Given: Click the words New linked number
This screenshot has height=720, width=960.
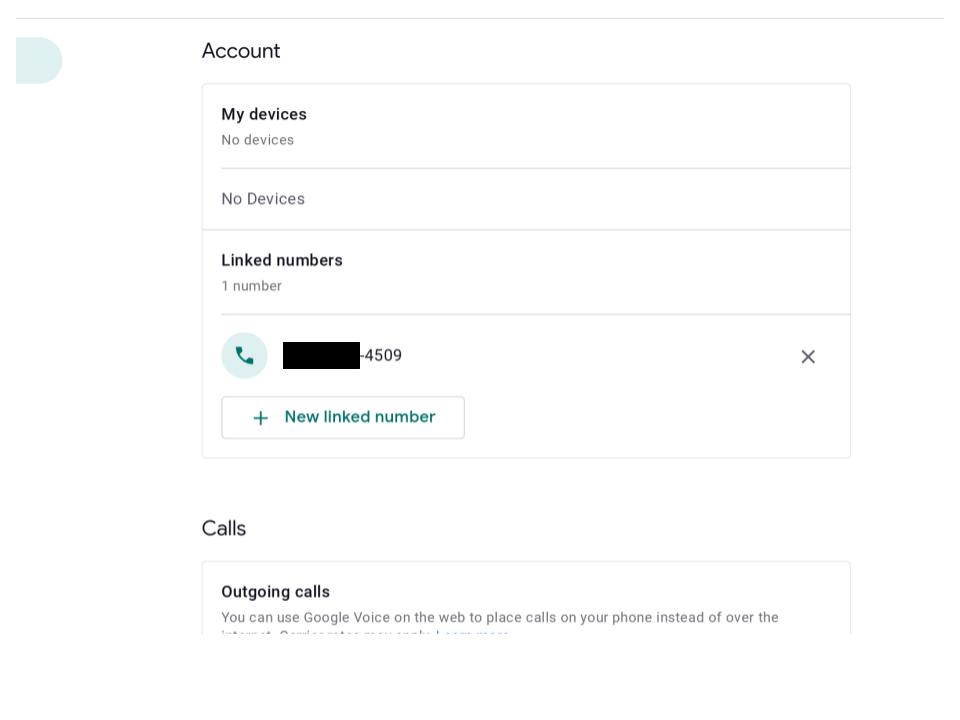Looking at the screenshot, I should click(x=360, y=417).
